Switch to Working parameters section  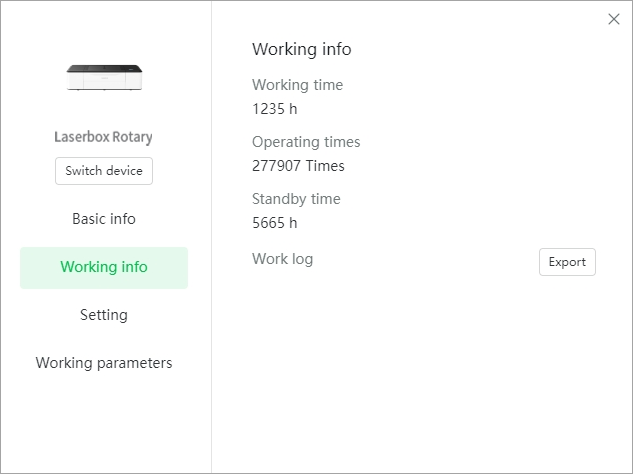(x=104, y=363)
